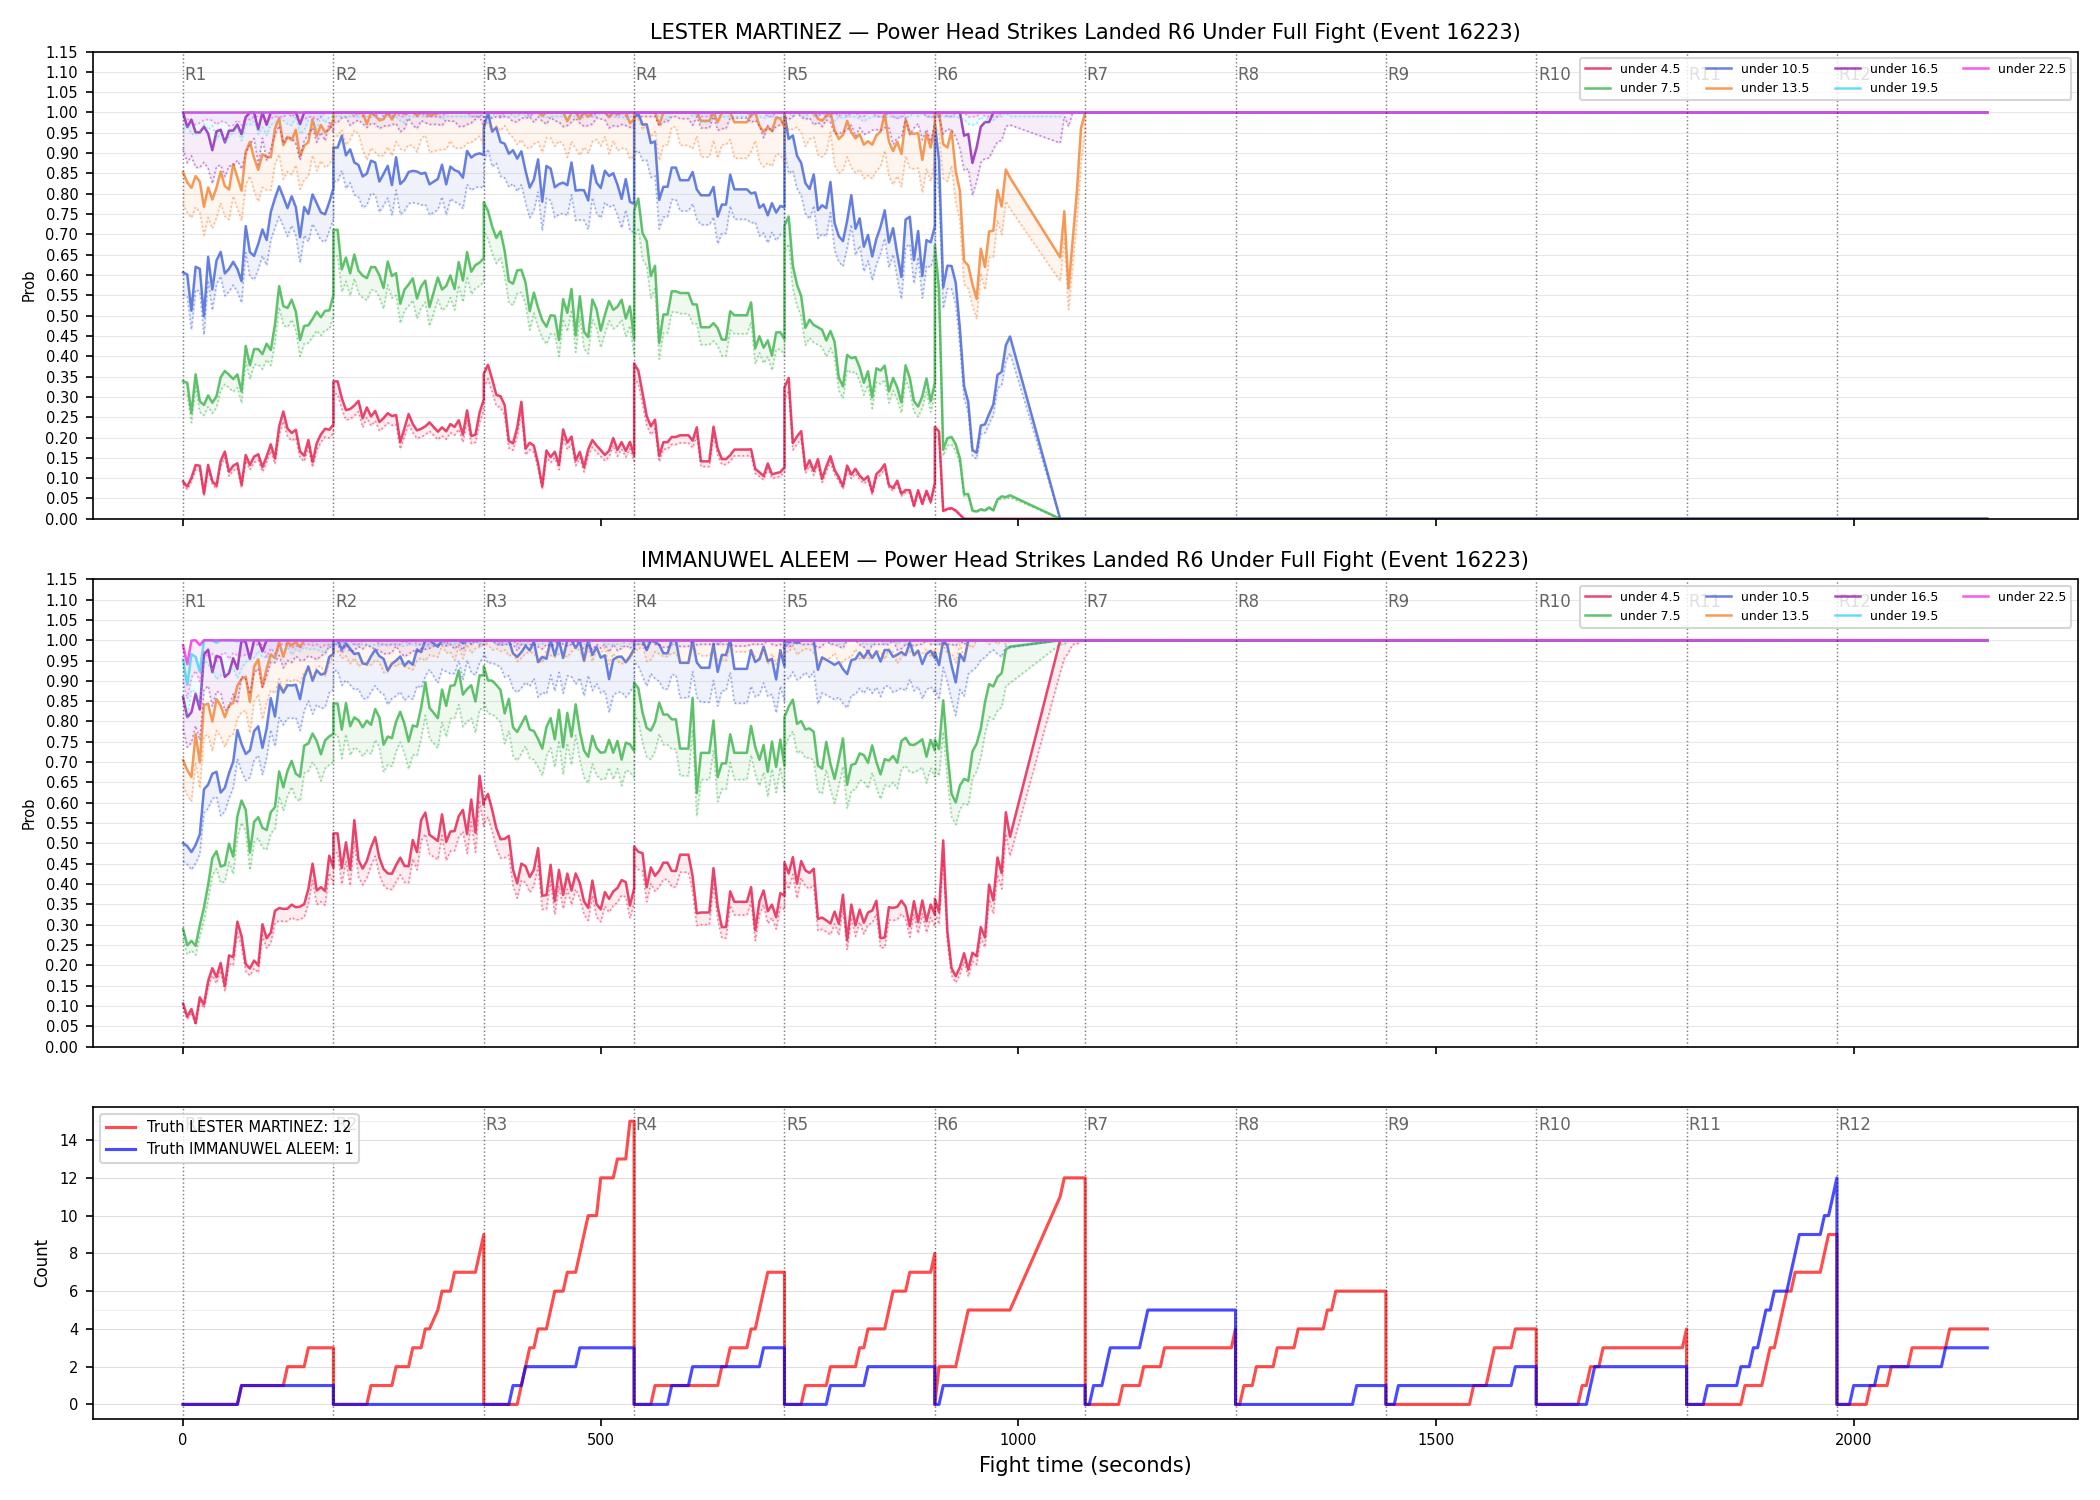The height and width of the screenshot is (1500, 2100).
Task: Click the 'Count' y-axis label
Action: click(x=41, y=1263)
